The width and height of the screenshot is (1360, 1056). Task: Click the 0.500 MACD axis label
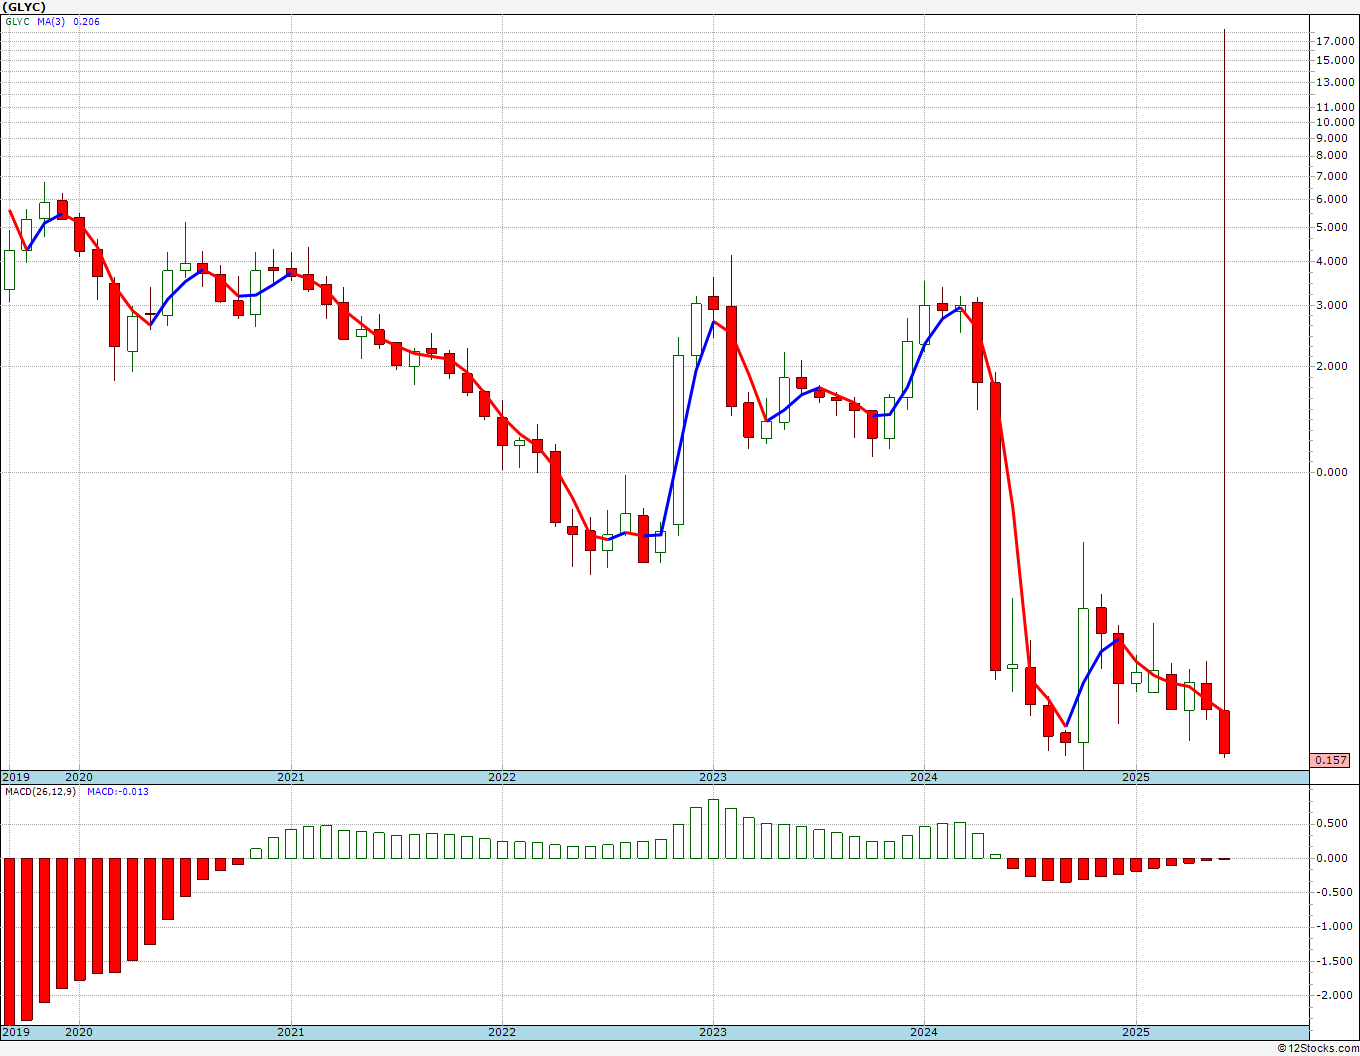pos(1332,824)
